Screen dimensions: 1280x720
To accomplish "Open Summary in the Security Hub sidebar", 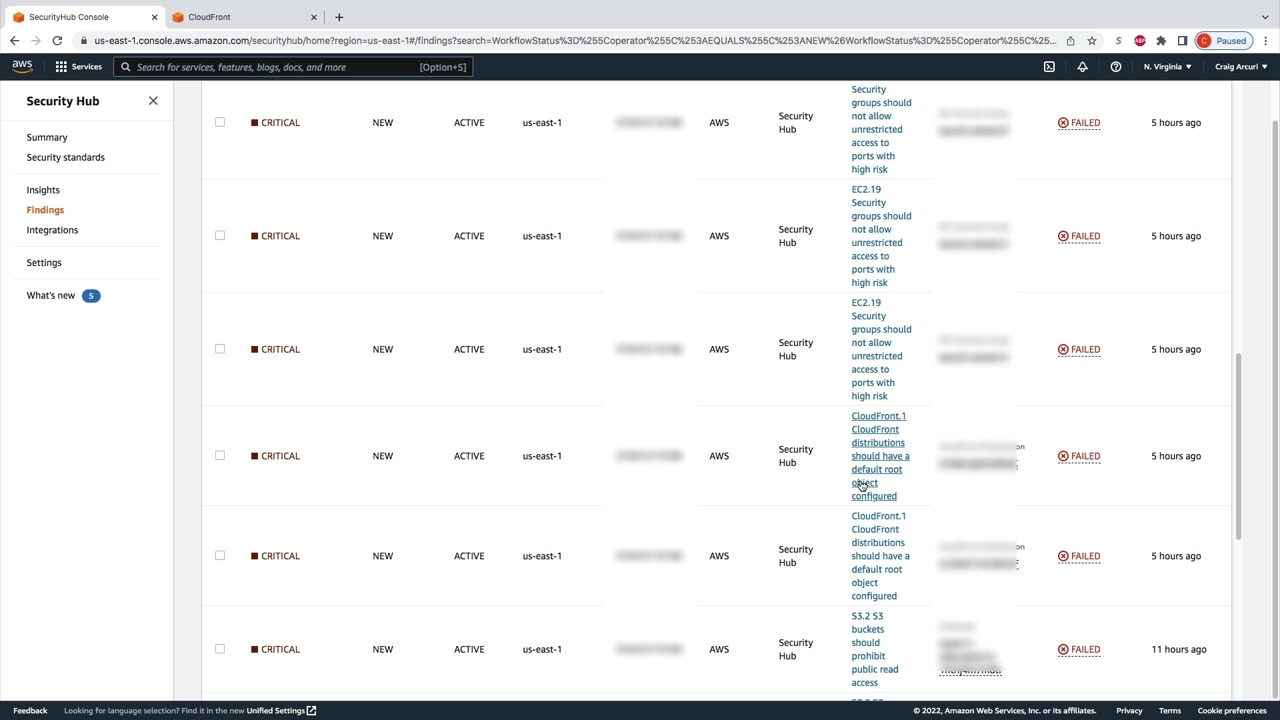I will coord(47,137).
